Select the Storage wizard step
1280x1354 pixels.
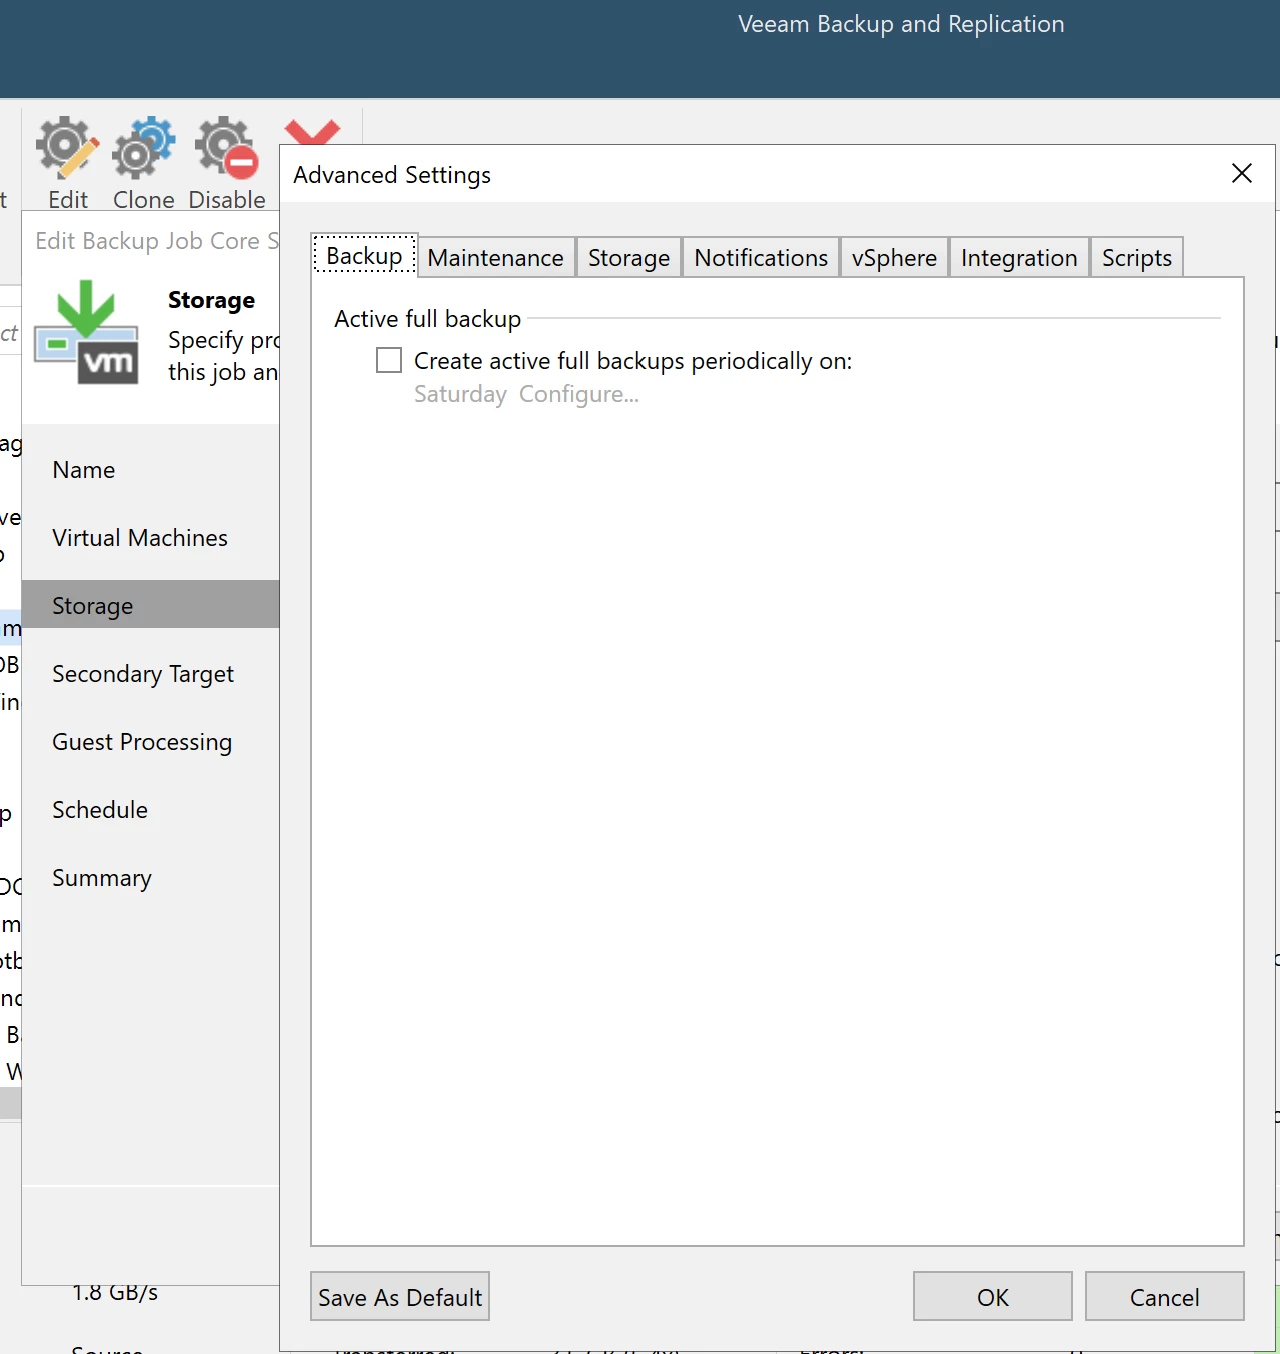click(x=150, y=605)
